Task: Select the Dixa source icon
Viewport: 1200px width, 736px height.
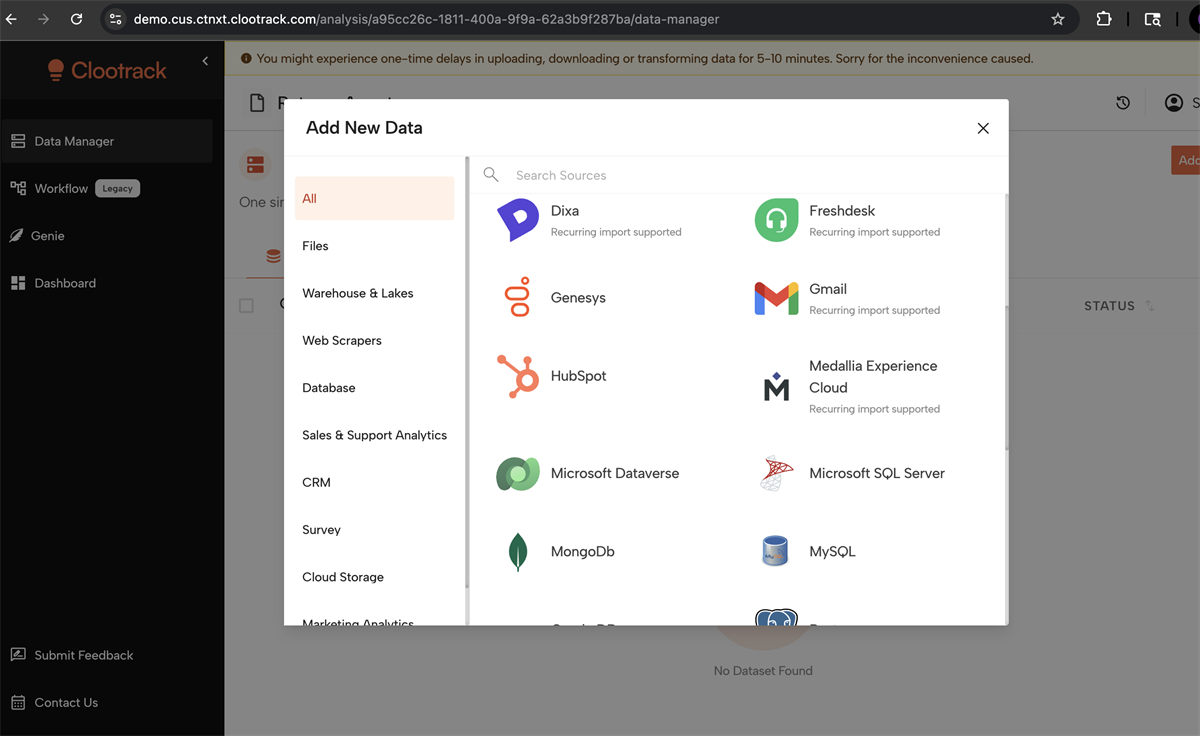Action: 517,220
